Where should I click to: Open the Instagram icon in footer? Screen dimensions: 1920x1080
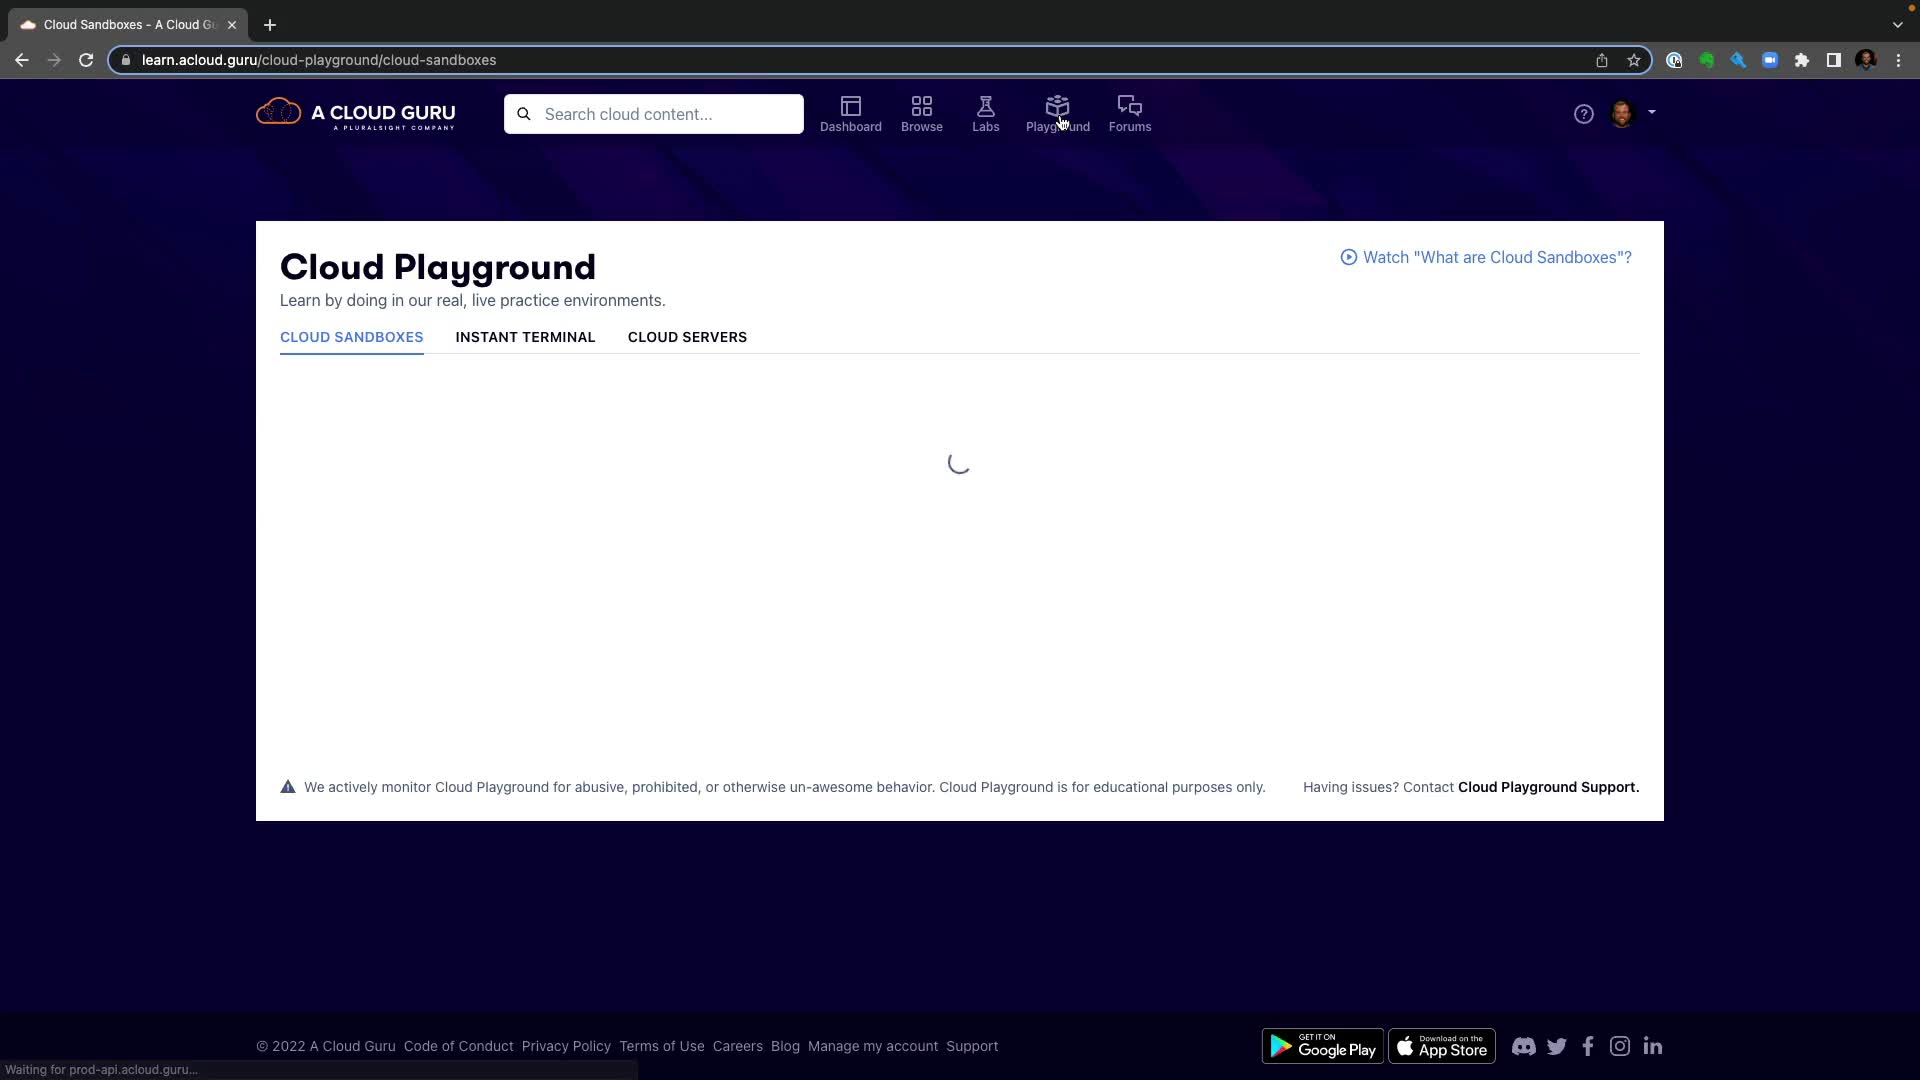point(1619,1046)
